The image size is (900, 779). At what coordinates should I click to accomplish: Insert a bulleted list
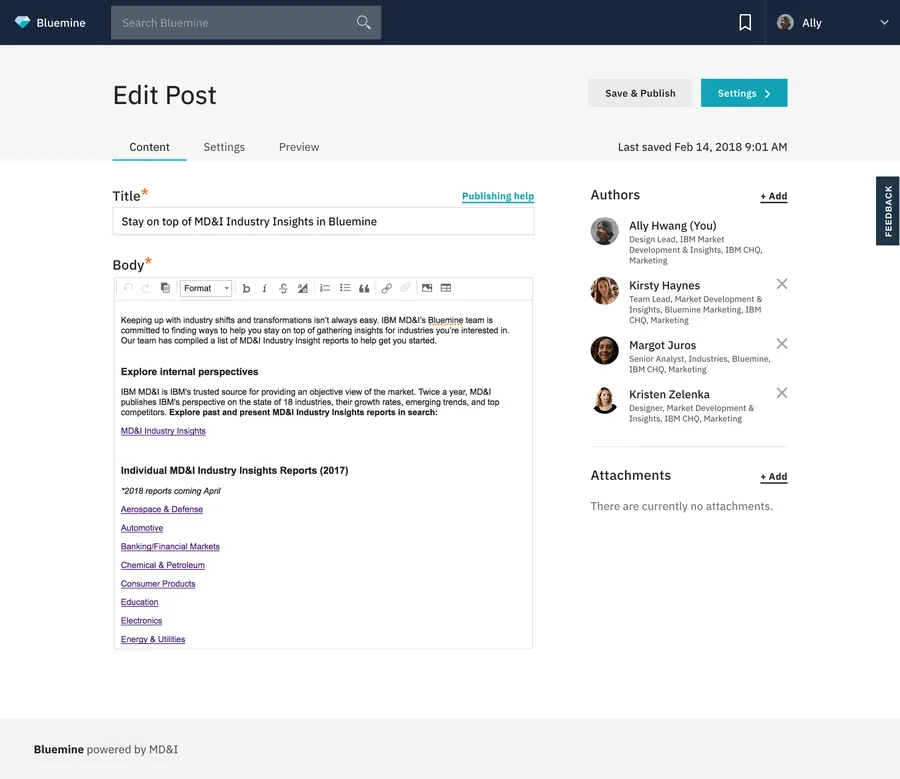(x=345, y=288)
